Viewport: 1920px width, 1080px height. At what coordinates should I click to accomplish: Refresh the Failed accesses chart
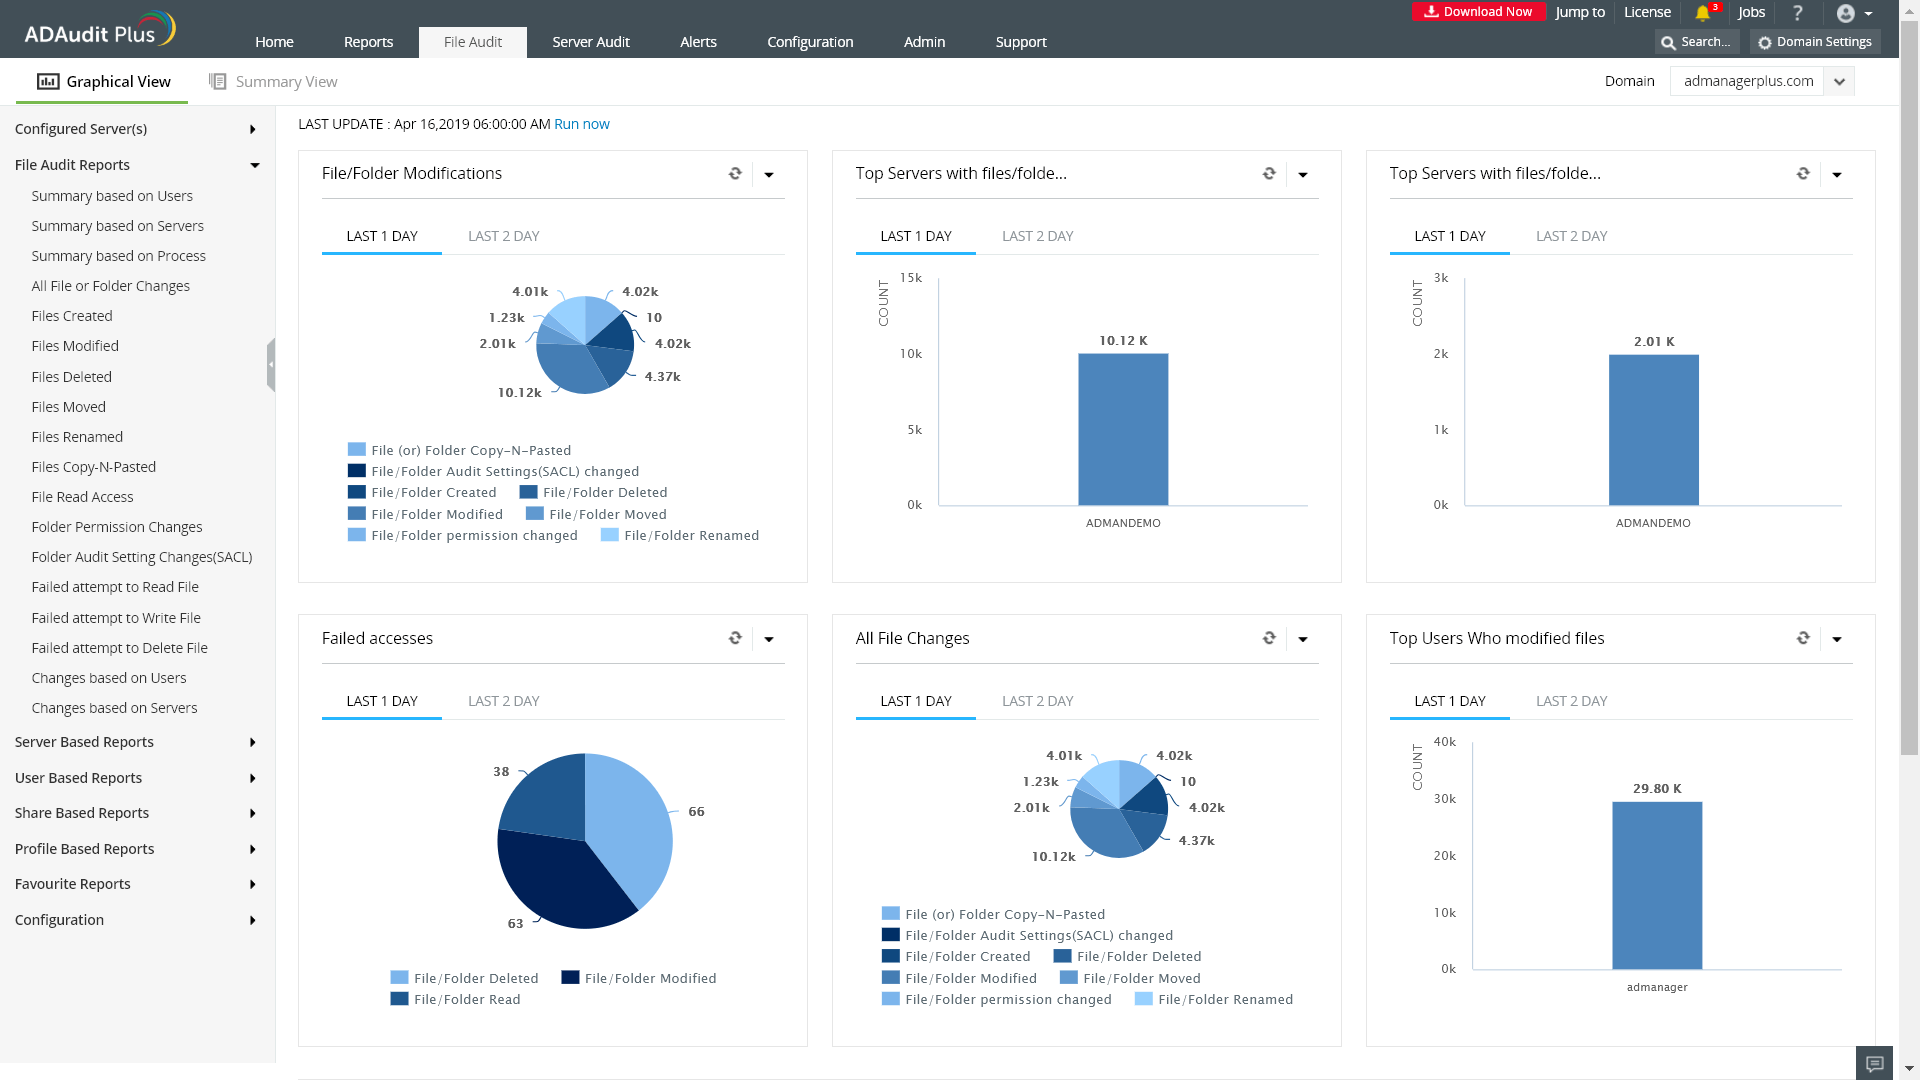point(736,638)
